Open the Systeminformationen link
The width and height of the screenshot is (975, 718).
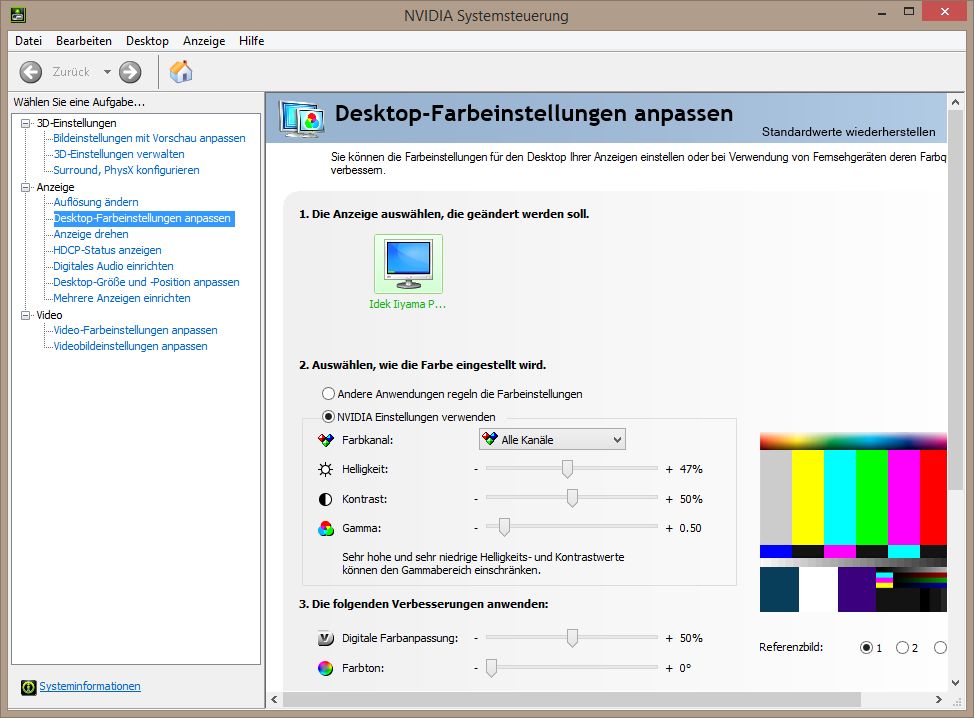[x=90, y=686]
